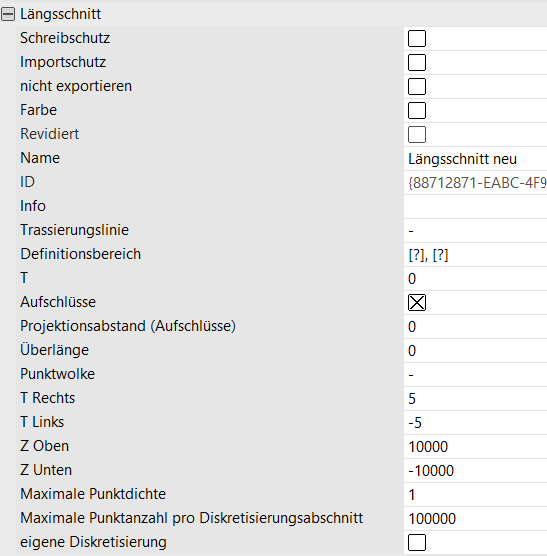
Task: Click the Revidiert checkbox
Action: 417,134
